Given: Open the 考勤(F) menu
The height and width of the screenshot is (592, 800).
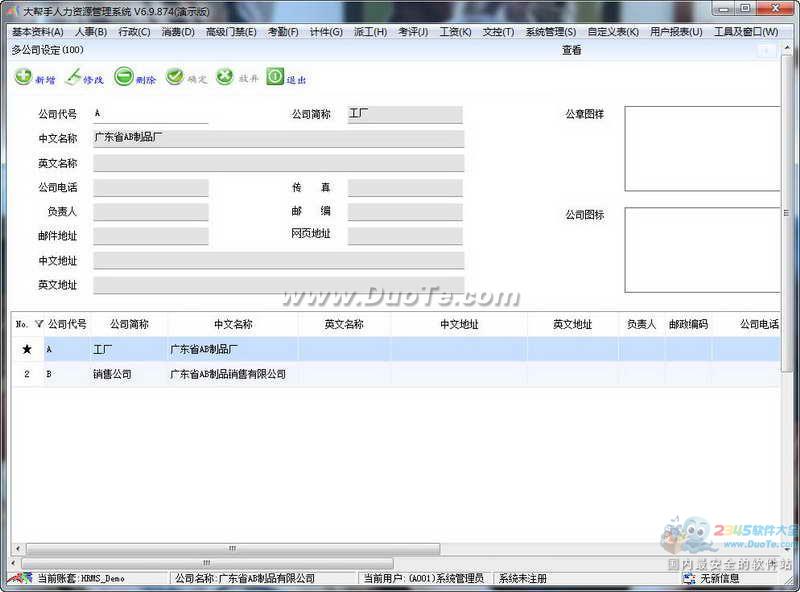Looking at the screenshot, I should tap(283, 32).
